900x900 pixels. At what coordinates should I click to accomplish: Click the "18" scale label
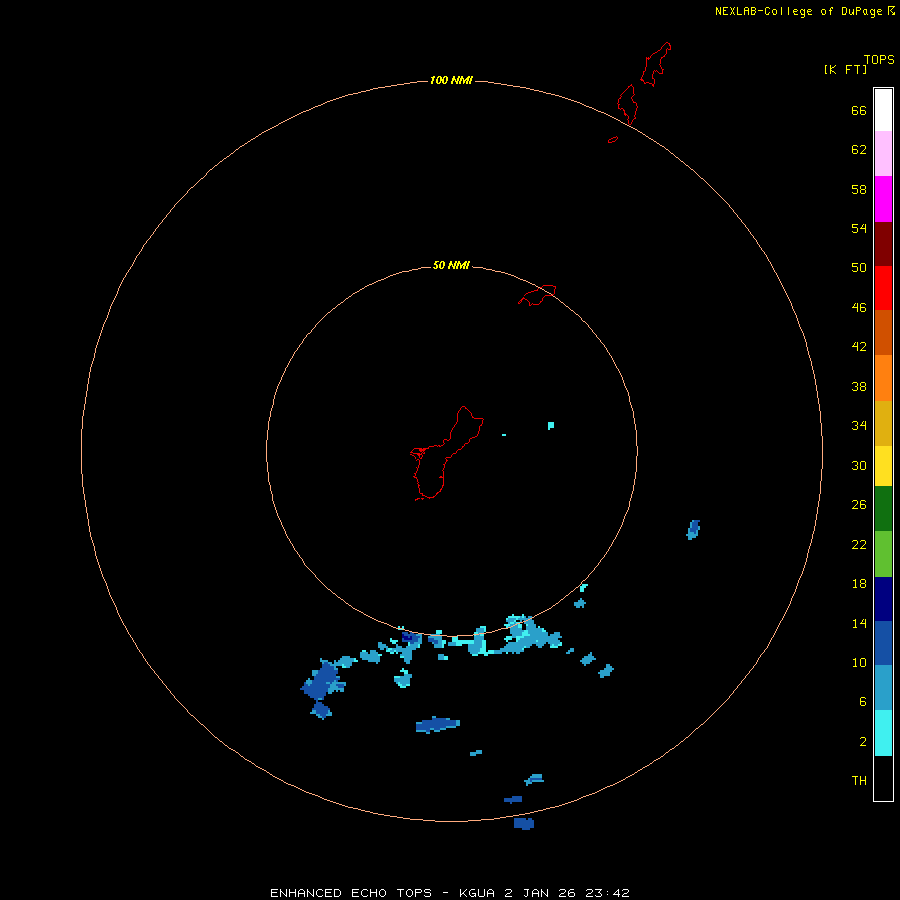pyautogui.click(x=859, y=584)
